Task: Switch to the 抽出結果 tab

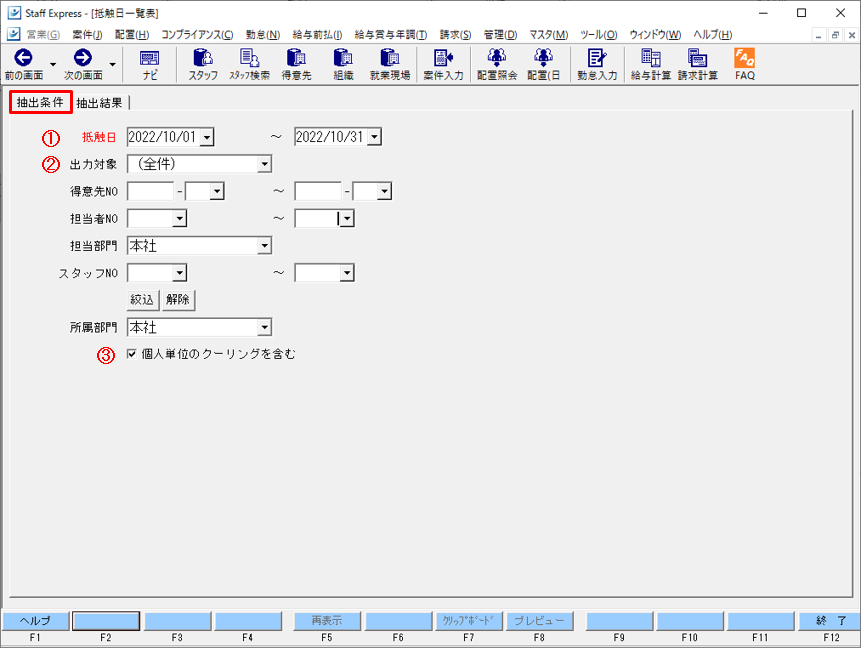Action: (99, 103)
